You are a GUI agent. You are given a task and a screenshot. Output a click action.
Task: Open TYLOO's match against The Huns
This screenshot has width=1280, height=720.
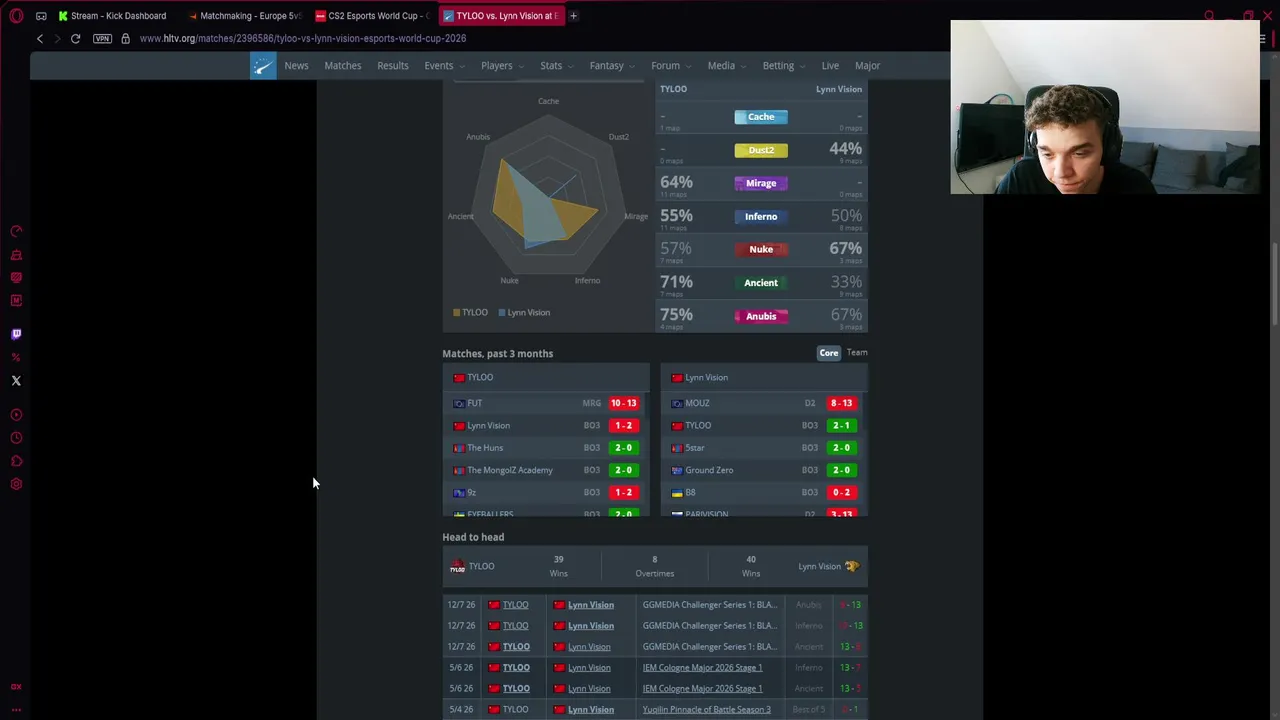tap(545, 448)
